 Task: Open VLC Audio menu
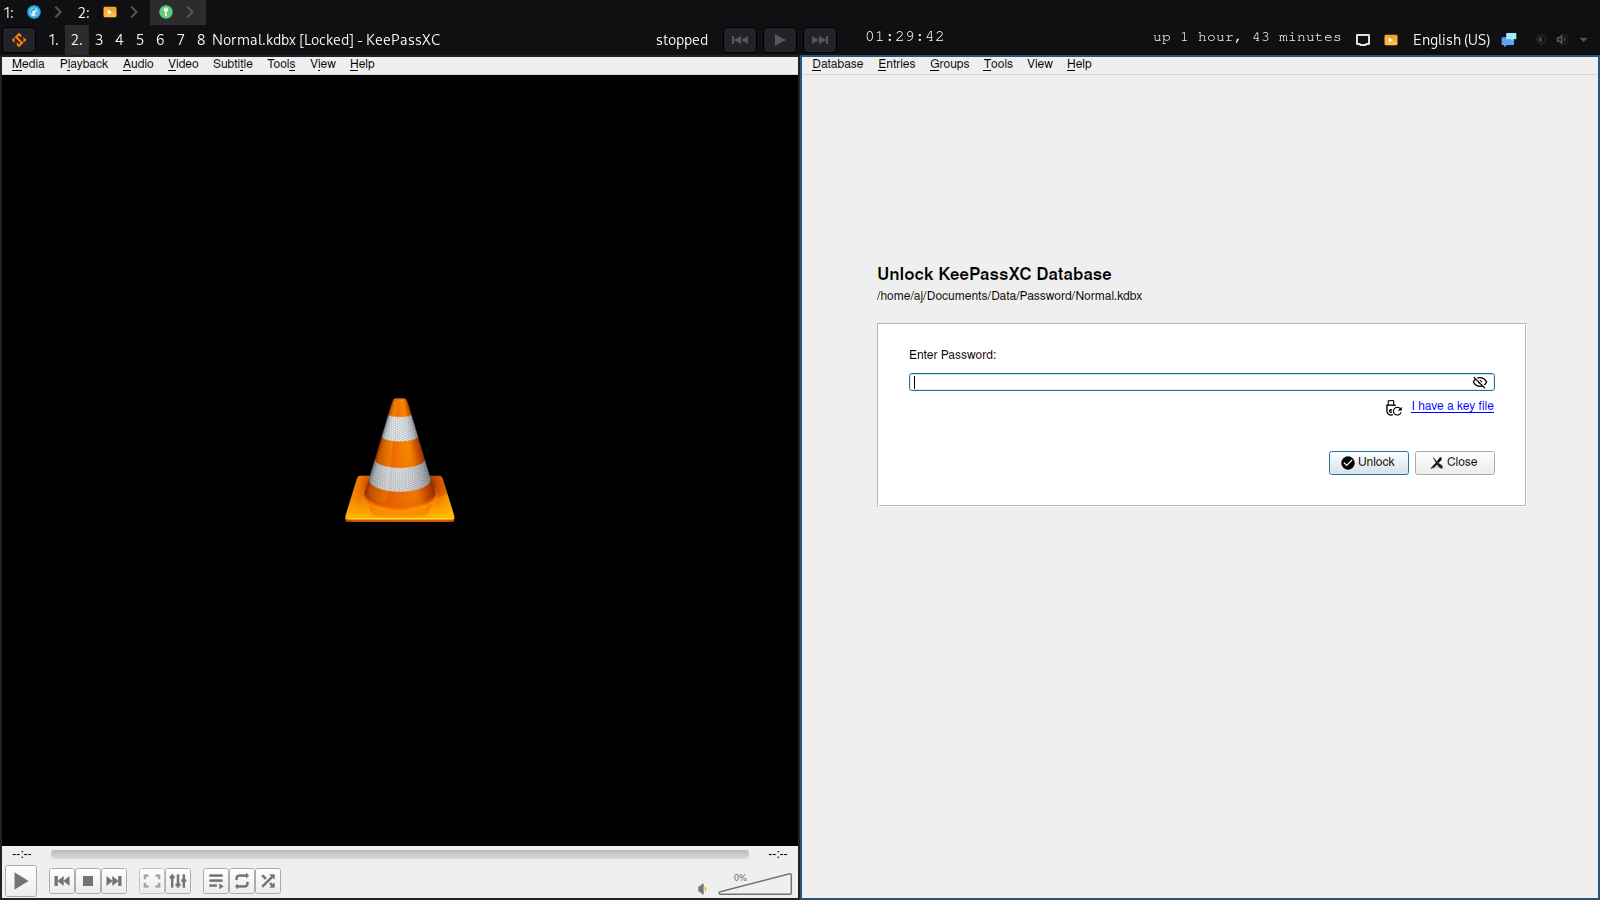coord(138,64)
